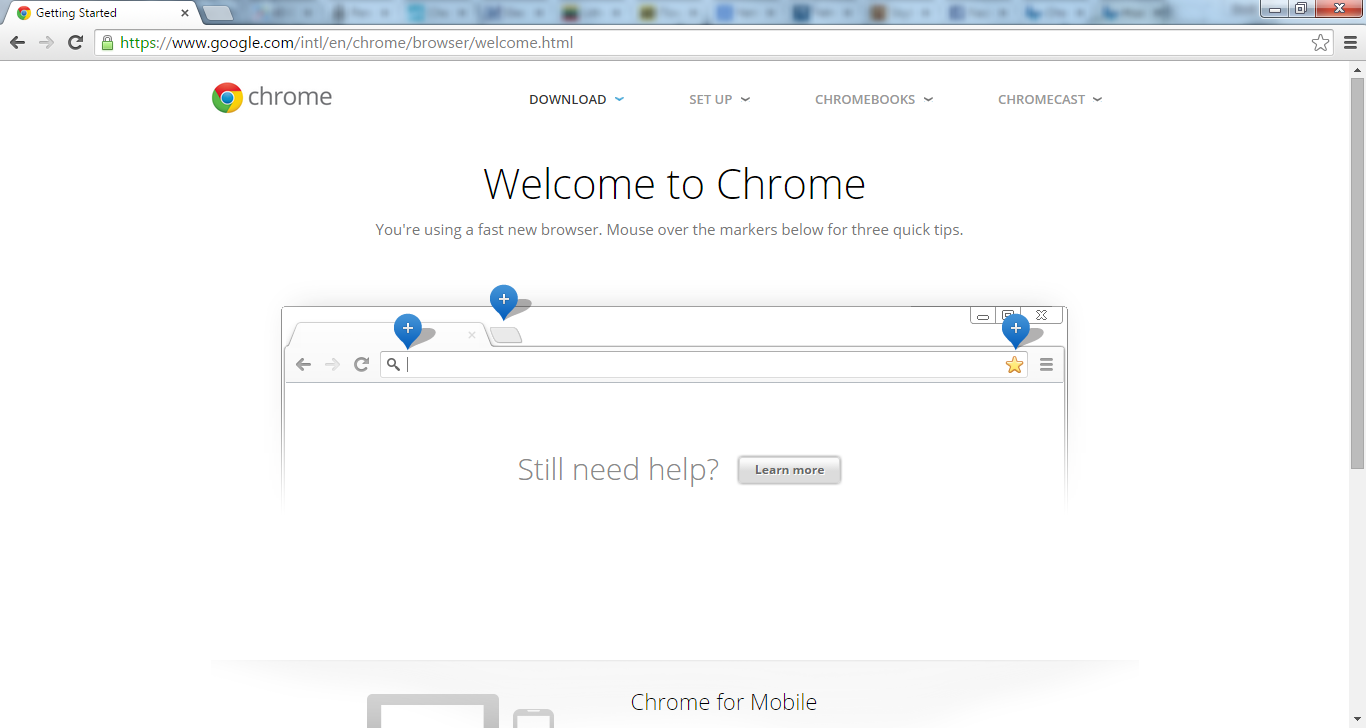Bookmark this page using the star icon
Screen dimensions: 1366x728
click(1320, 43)
